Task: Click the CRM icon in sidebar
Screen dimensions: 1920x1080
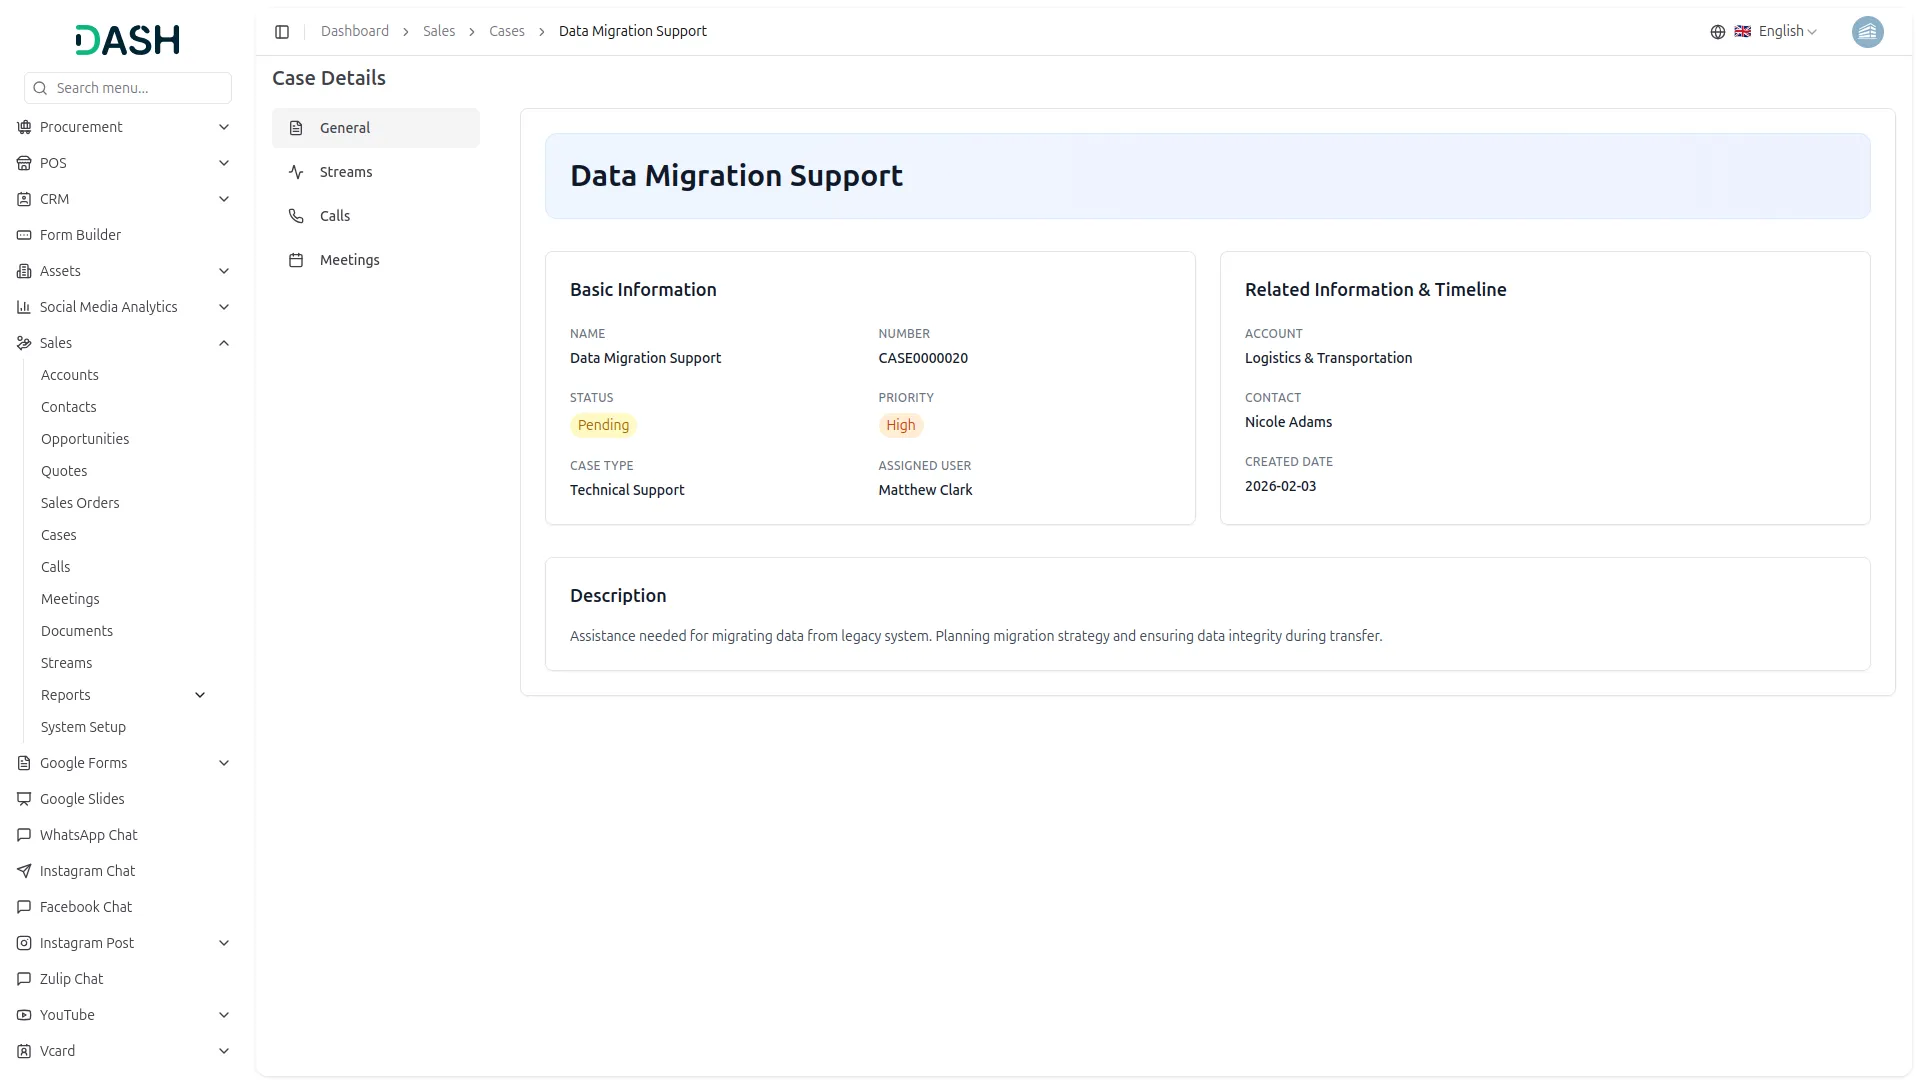Action: click(24, 199)
